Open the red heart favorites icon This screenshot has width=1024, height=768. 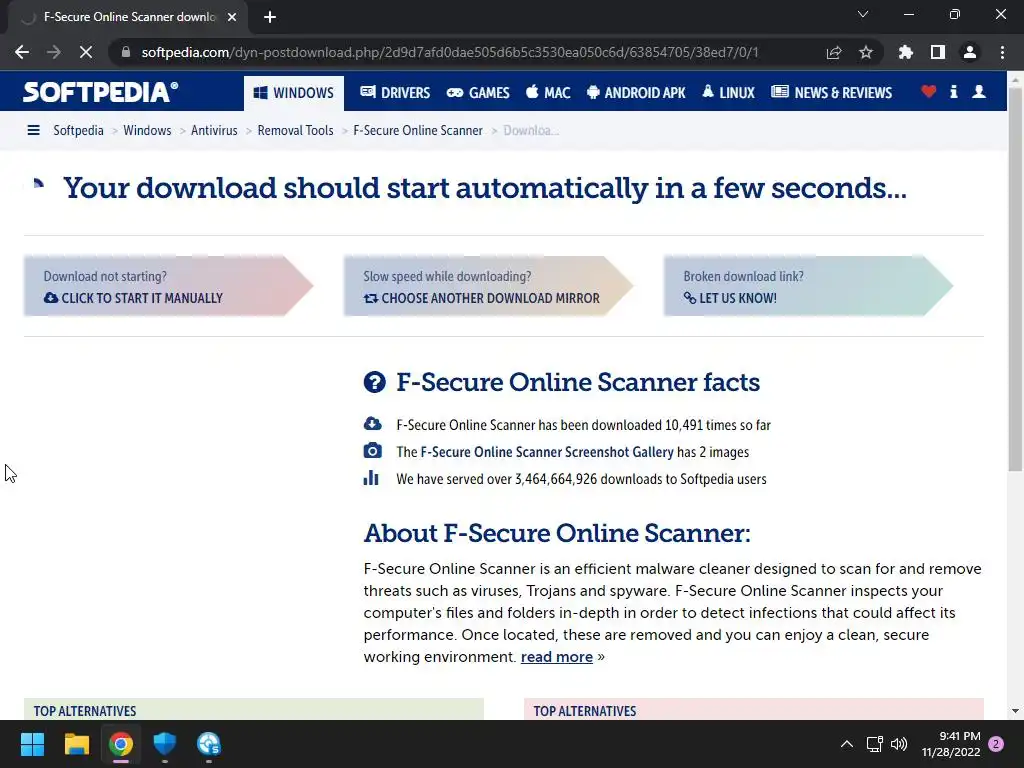929,92
